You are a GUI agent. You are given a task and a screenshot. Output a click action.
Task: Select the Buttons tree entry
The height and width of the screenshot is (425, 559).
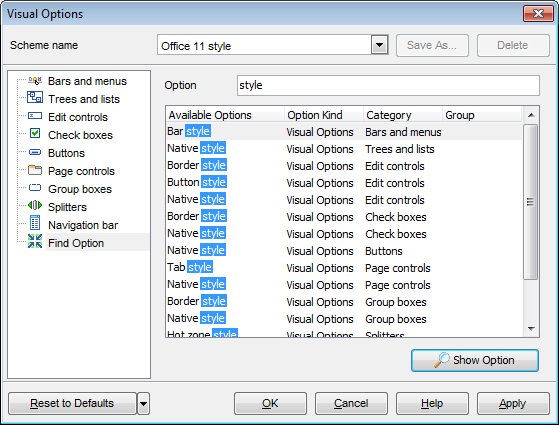[66, 153]
